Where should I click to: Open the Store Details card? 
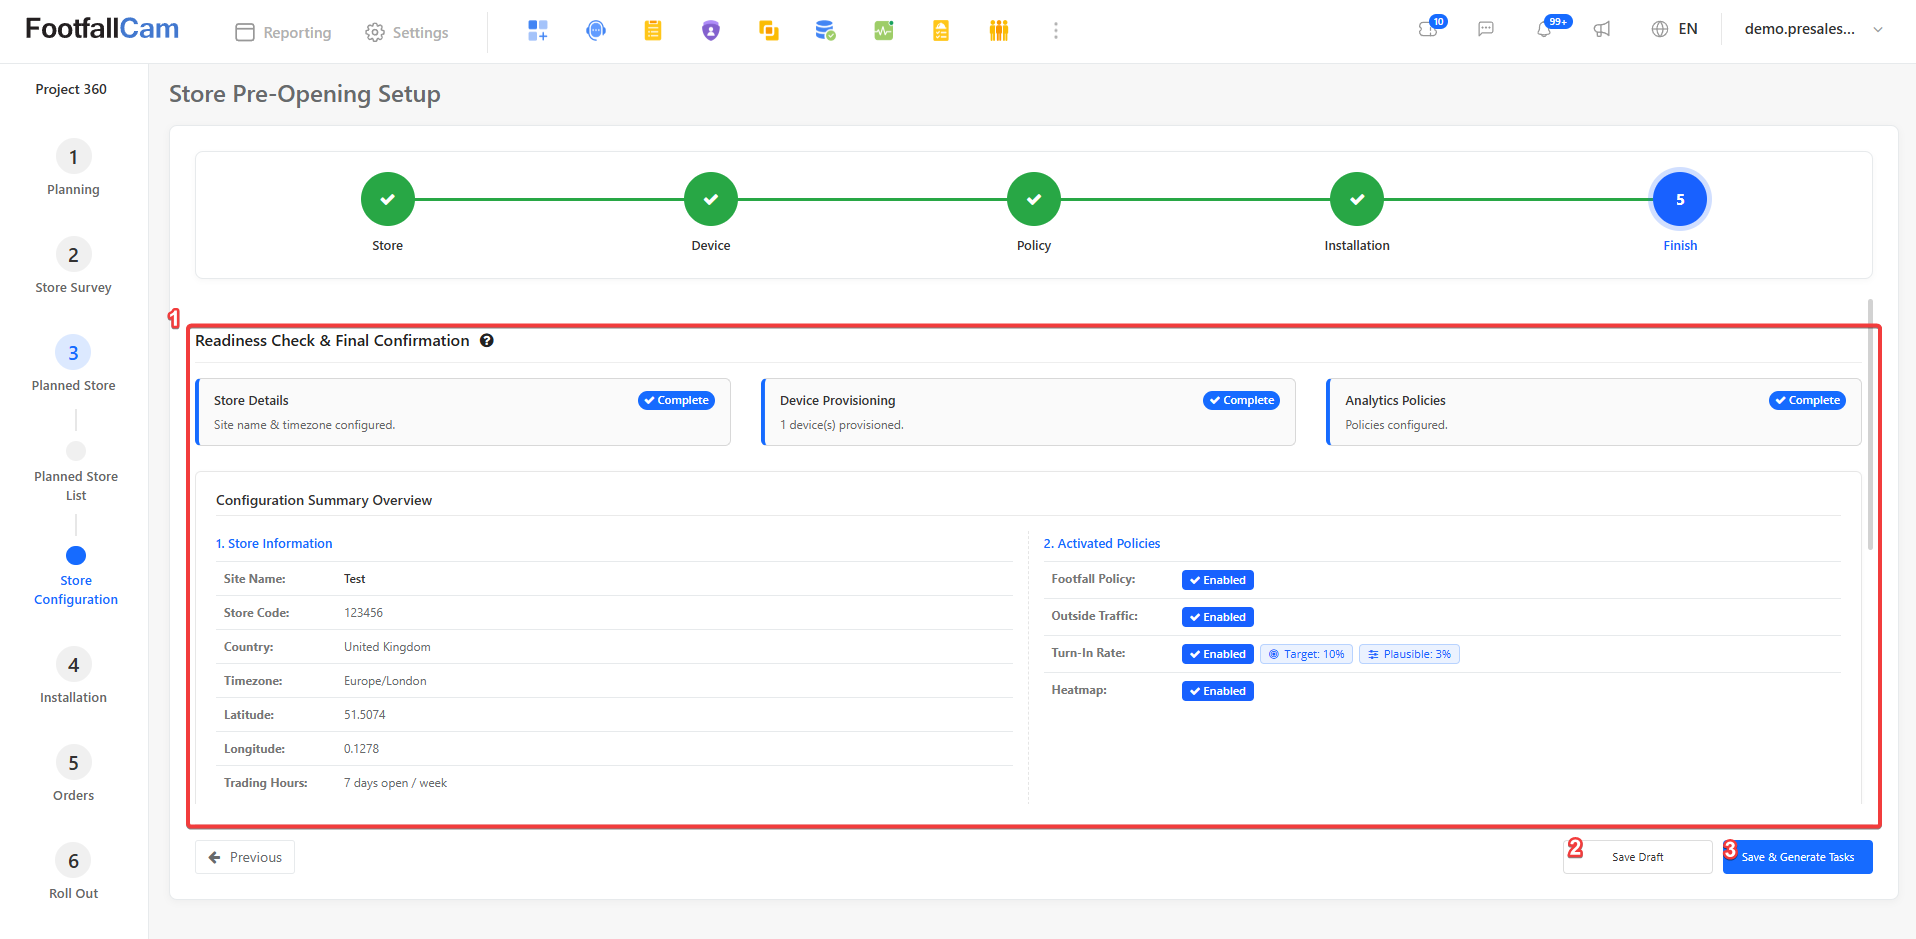pyautogui.click(x=463, y=412)
